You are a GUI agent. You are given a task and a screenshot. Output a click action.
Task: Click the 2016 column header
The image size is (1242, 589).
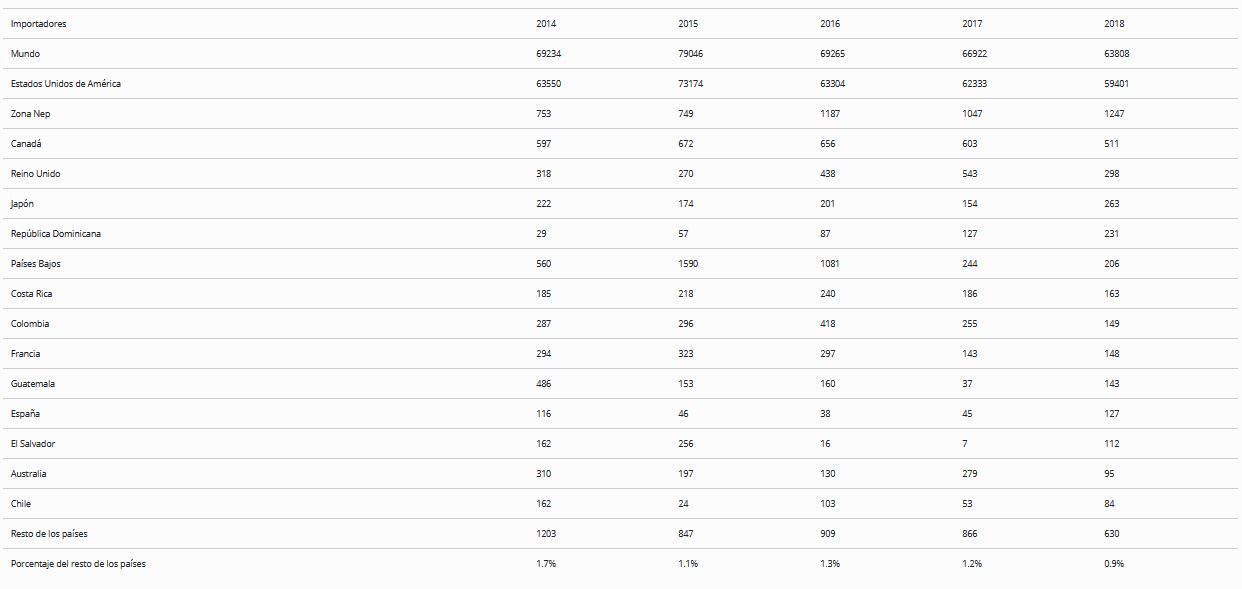[x=830, y=24]
